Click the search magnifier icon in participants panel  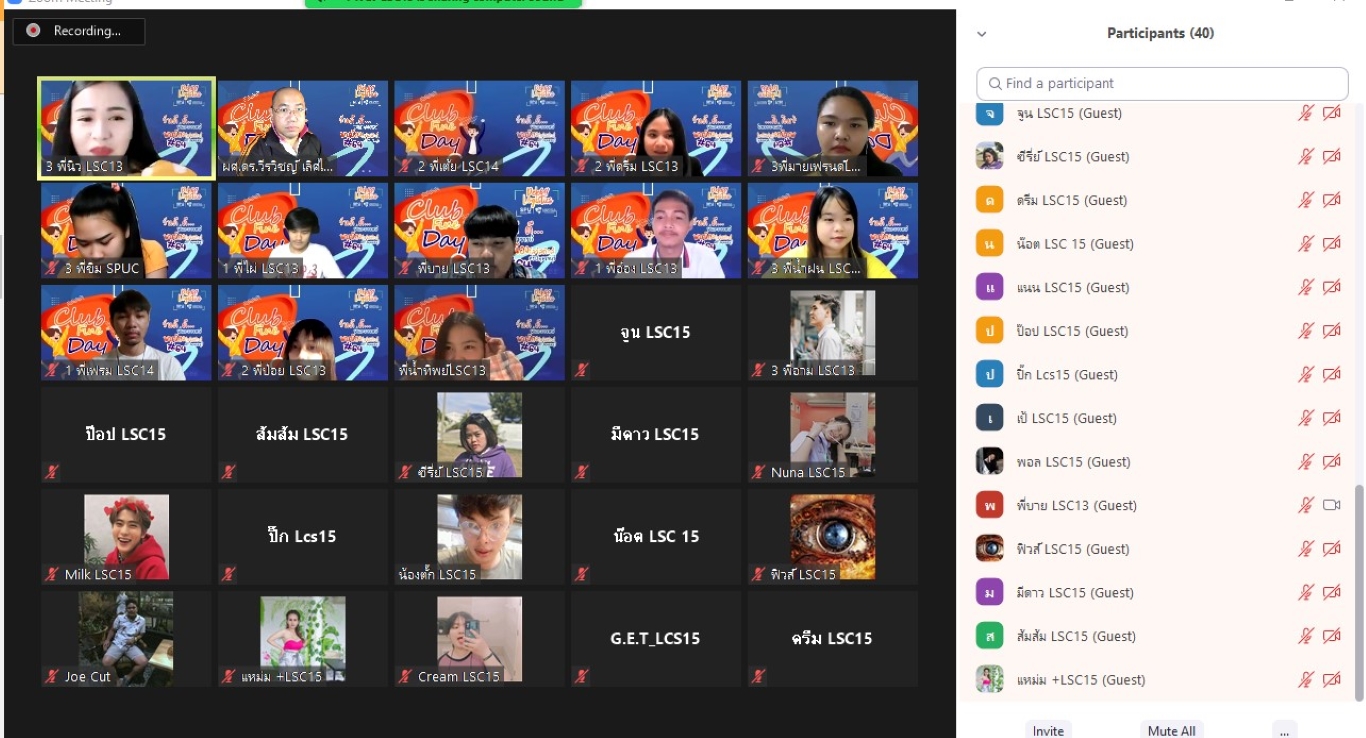click(995, 84)
